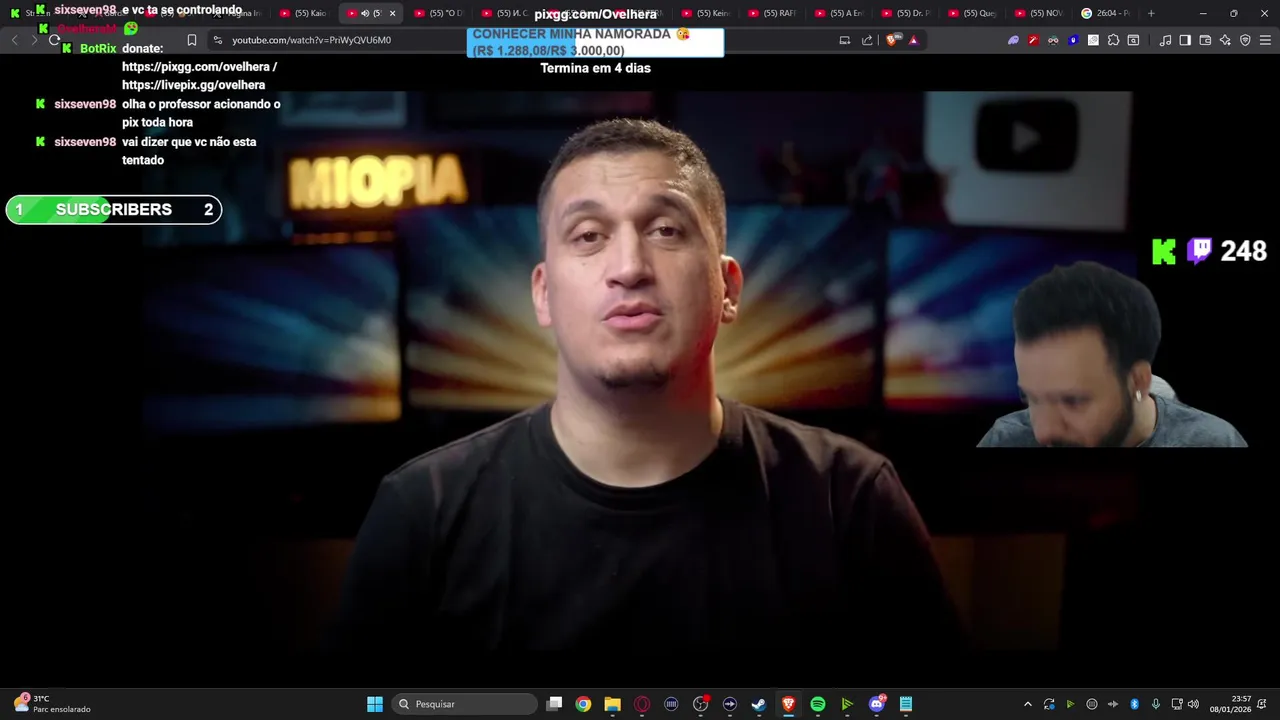Click the YouTube video of the man speaking
The image size is (1280, 720).
tap(640, 370)
